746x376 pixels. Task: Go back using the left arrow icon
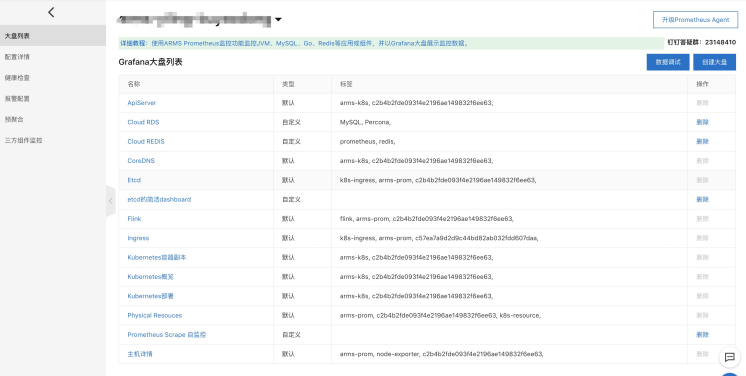pos(51,12)
